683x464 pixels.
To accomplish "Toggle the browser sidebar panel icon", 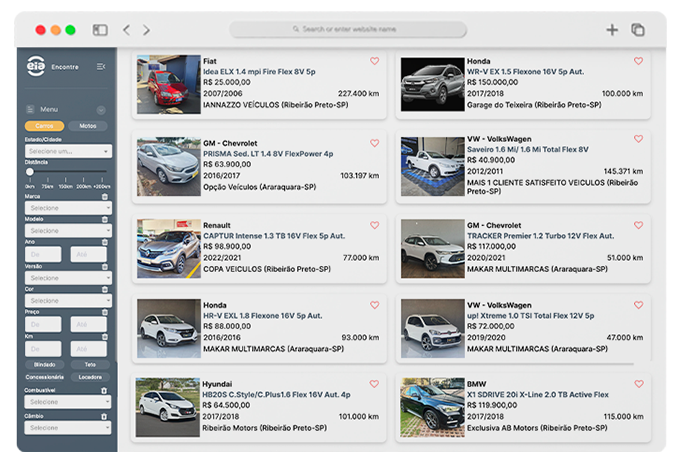I will (100, 30).
